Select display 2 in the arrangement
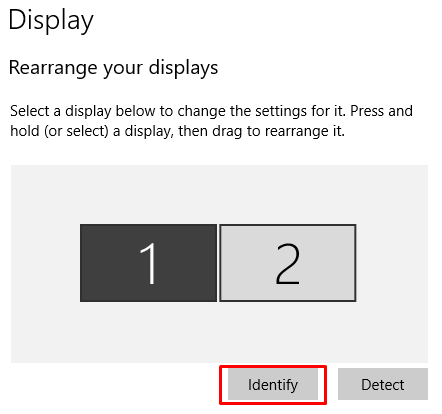This screenshot has width=442, height=414. pyautogui.click(x=288, y=263)
